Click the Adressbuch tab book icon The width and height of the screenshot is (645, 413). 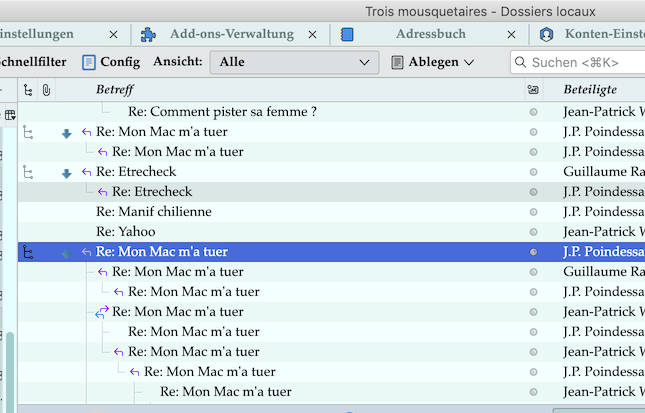pyautogui.click(x=348, y=34)
